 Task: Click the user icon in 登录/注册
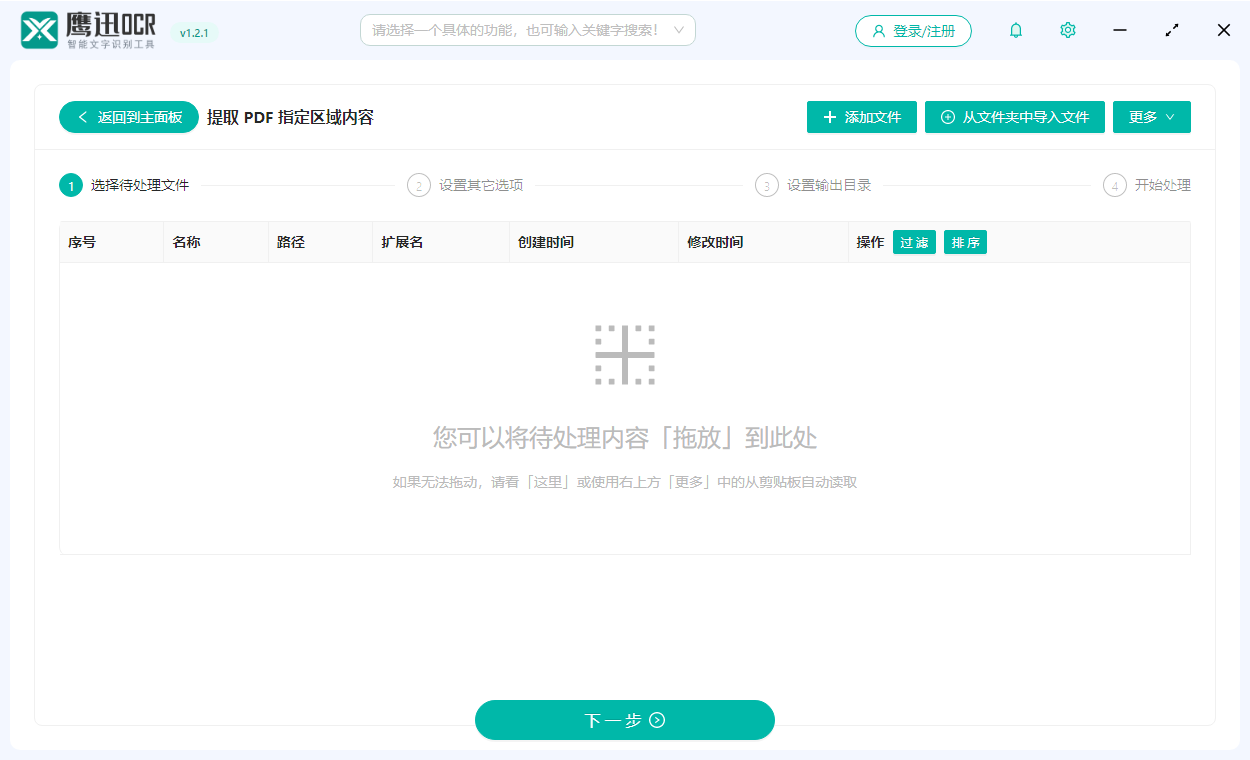879,31
